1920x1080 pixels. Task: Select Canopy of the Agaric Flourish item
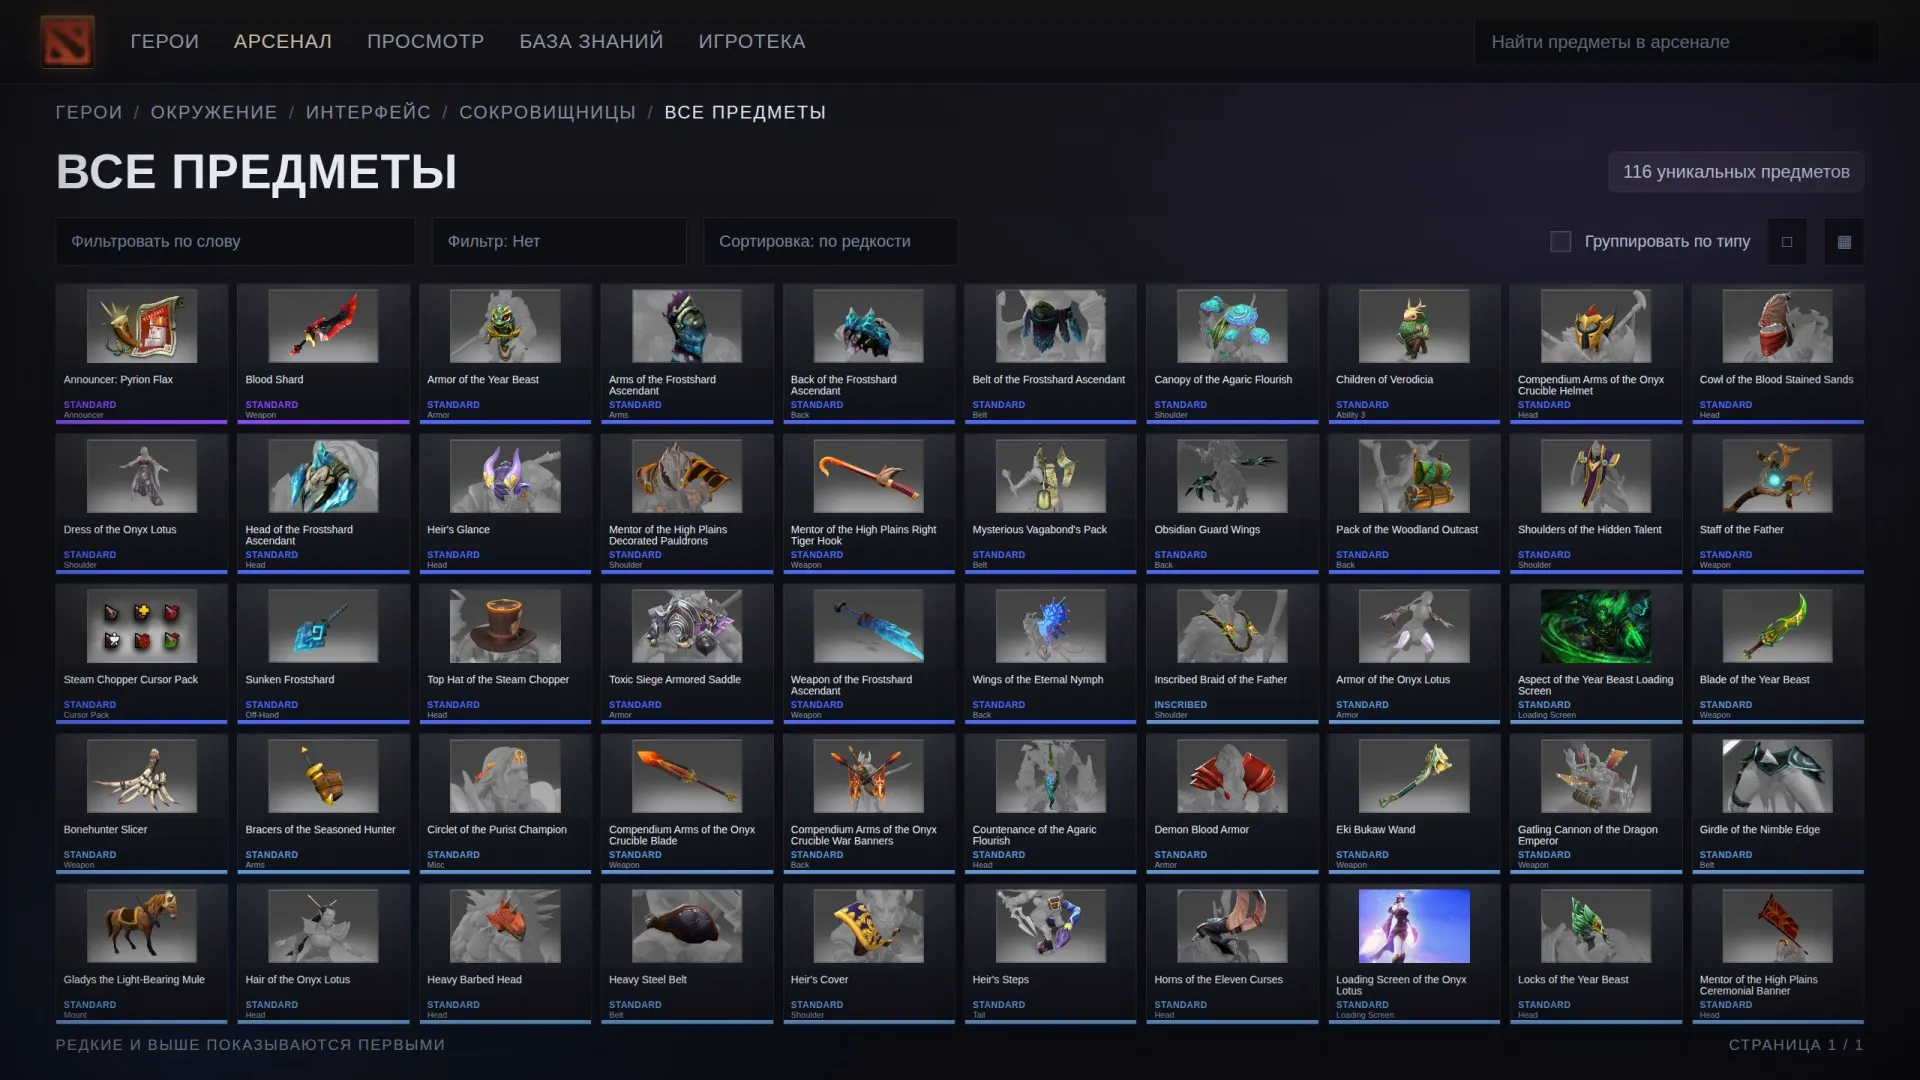(x=1232, y=353)
